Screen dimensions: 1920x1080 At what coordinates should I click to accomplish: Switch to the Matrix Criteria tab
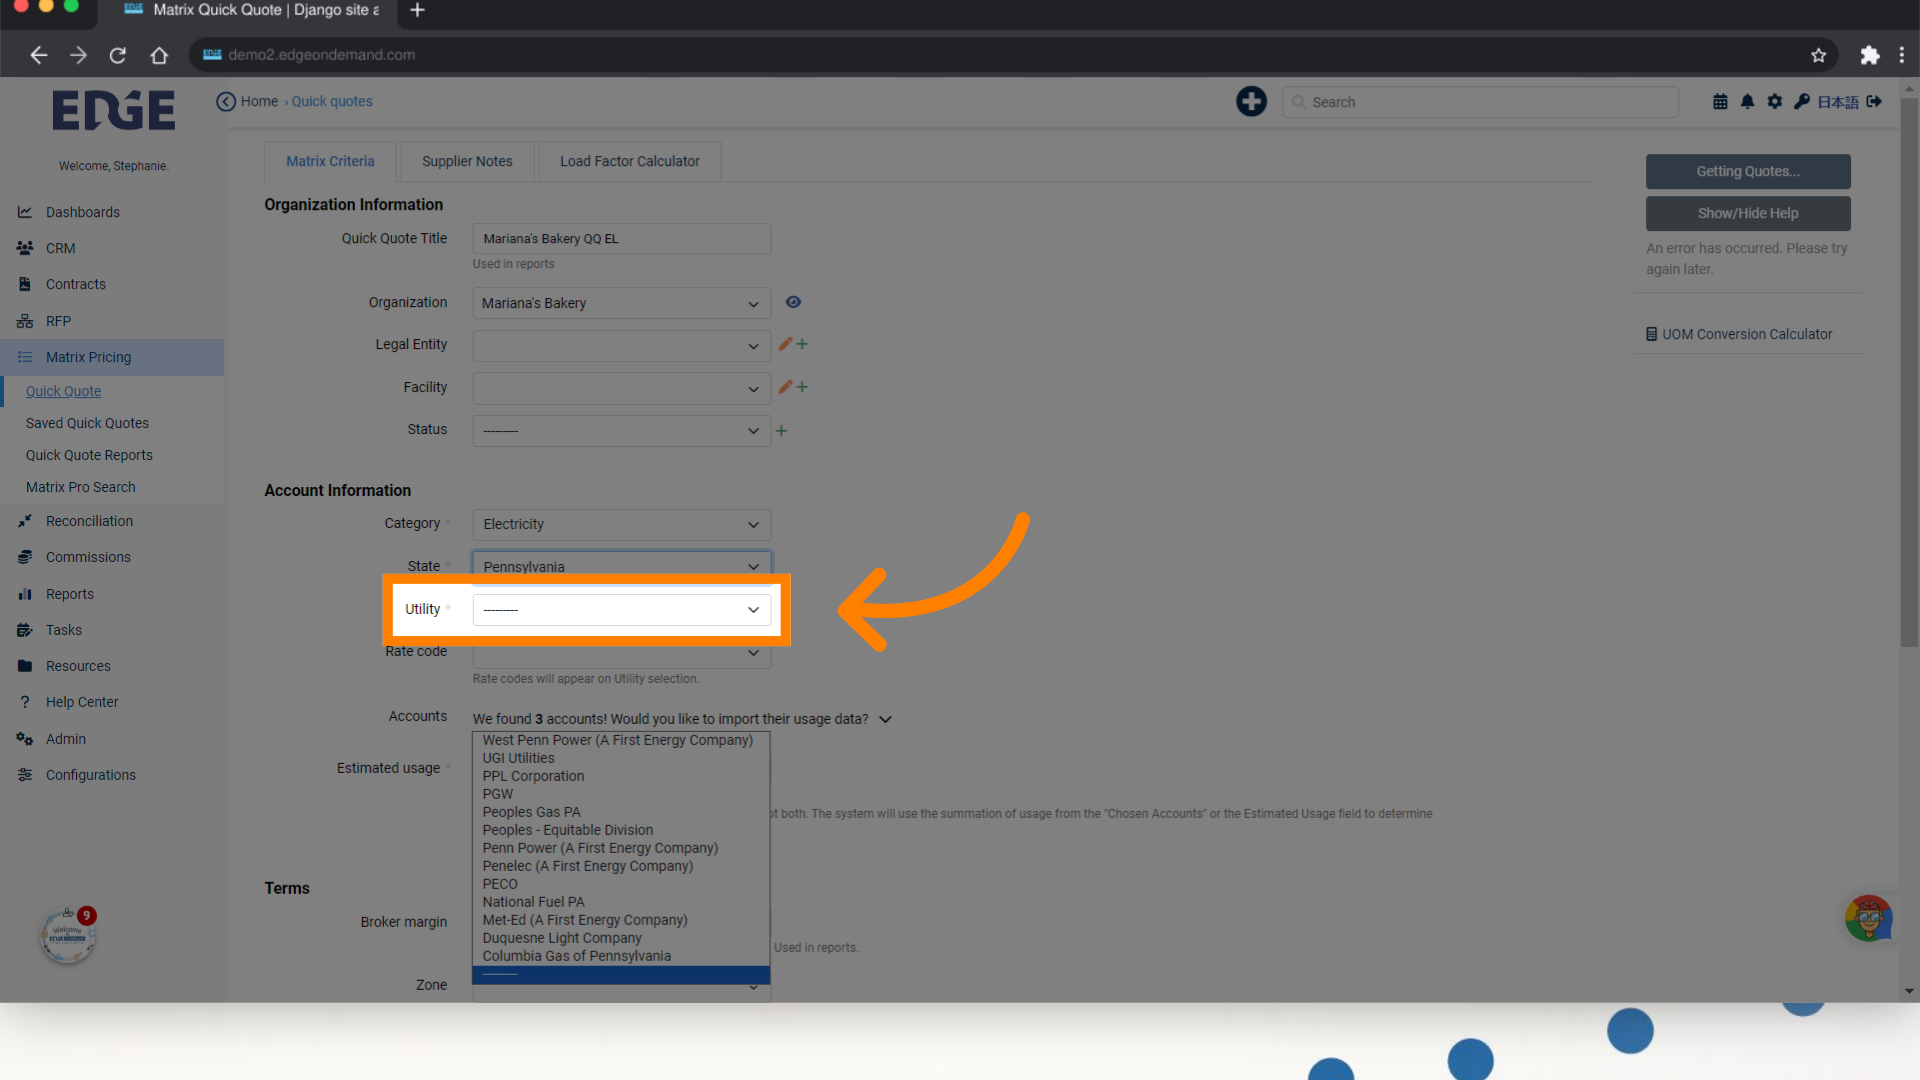pos(330,161)
